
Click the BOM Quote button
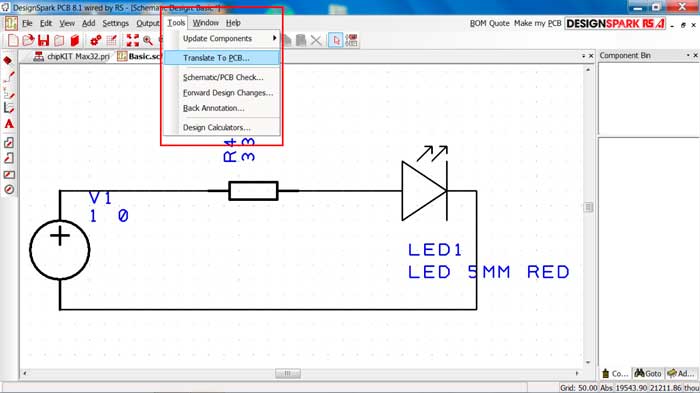click(x=489, y=23)
